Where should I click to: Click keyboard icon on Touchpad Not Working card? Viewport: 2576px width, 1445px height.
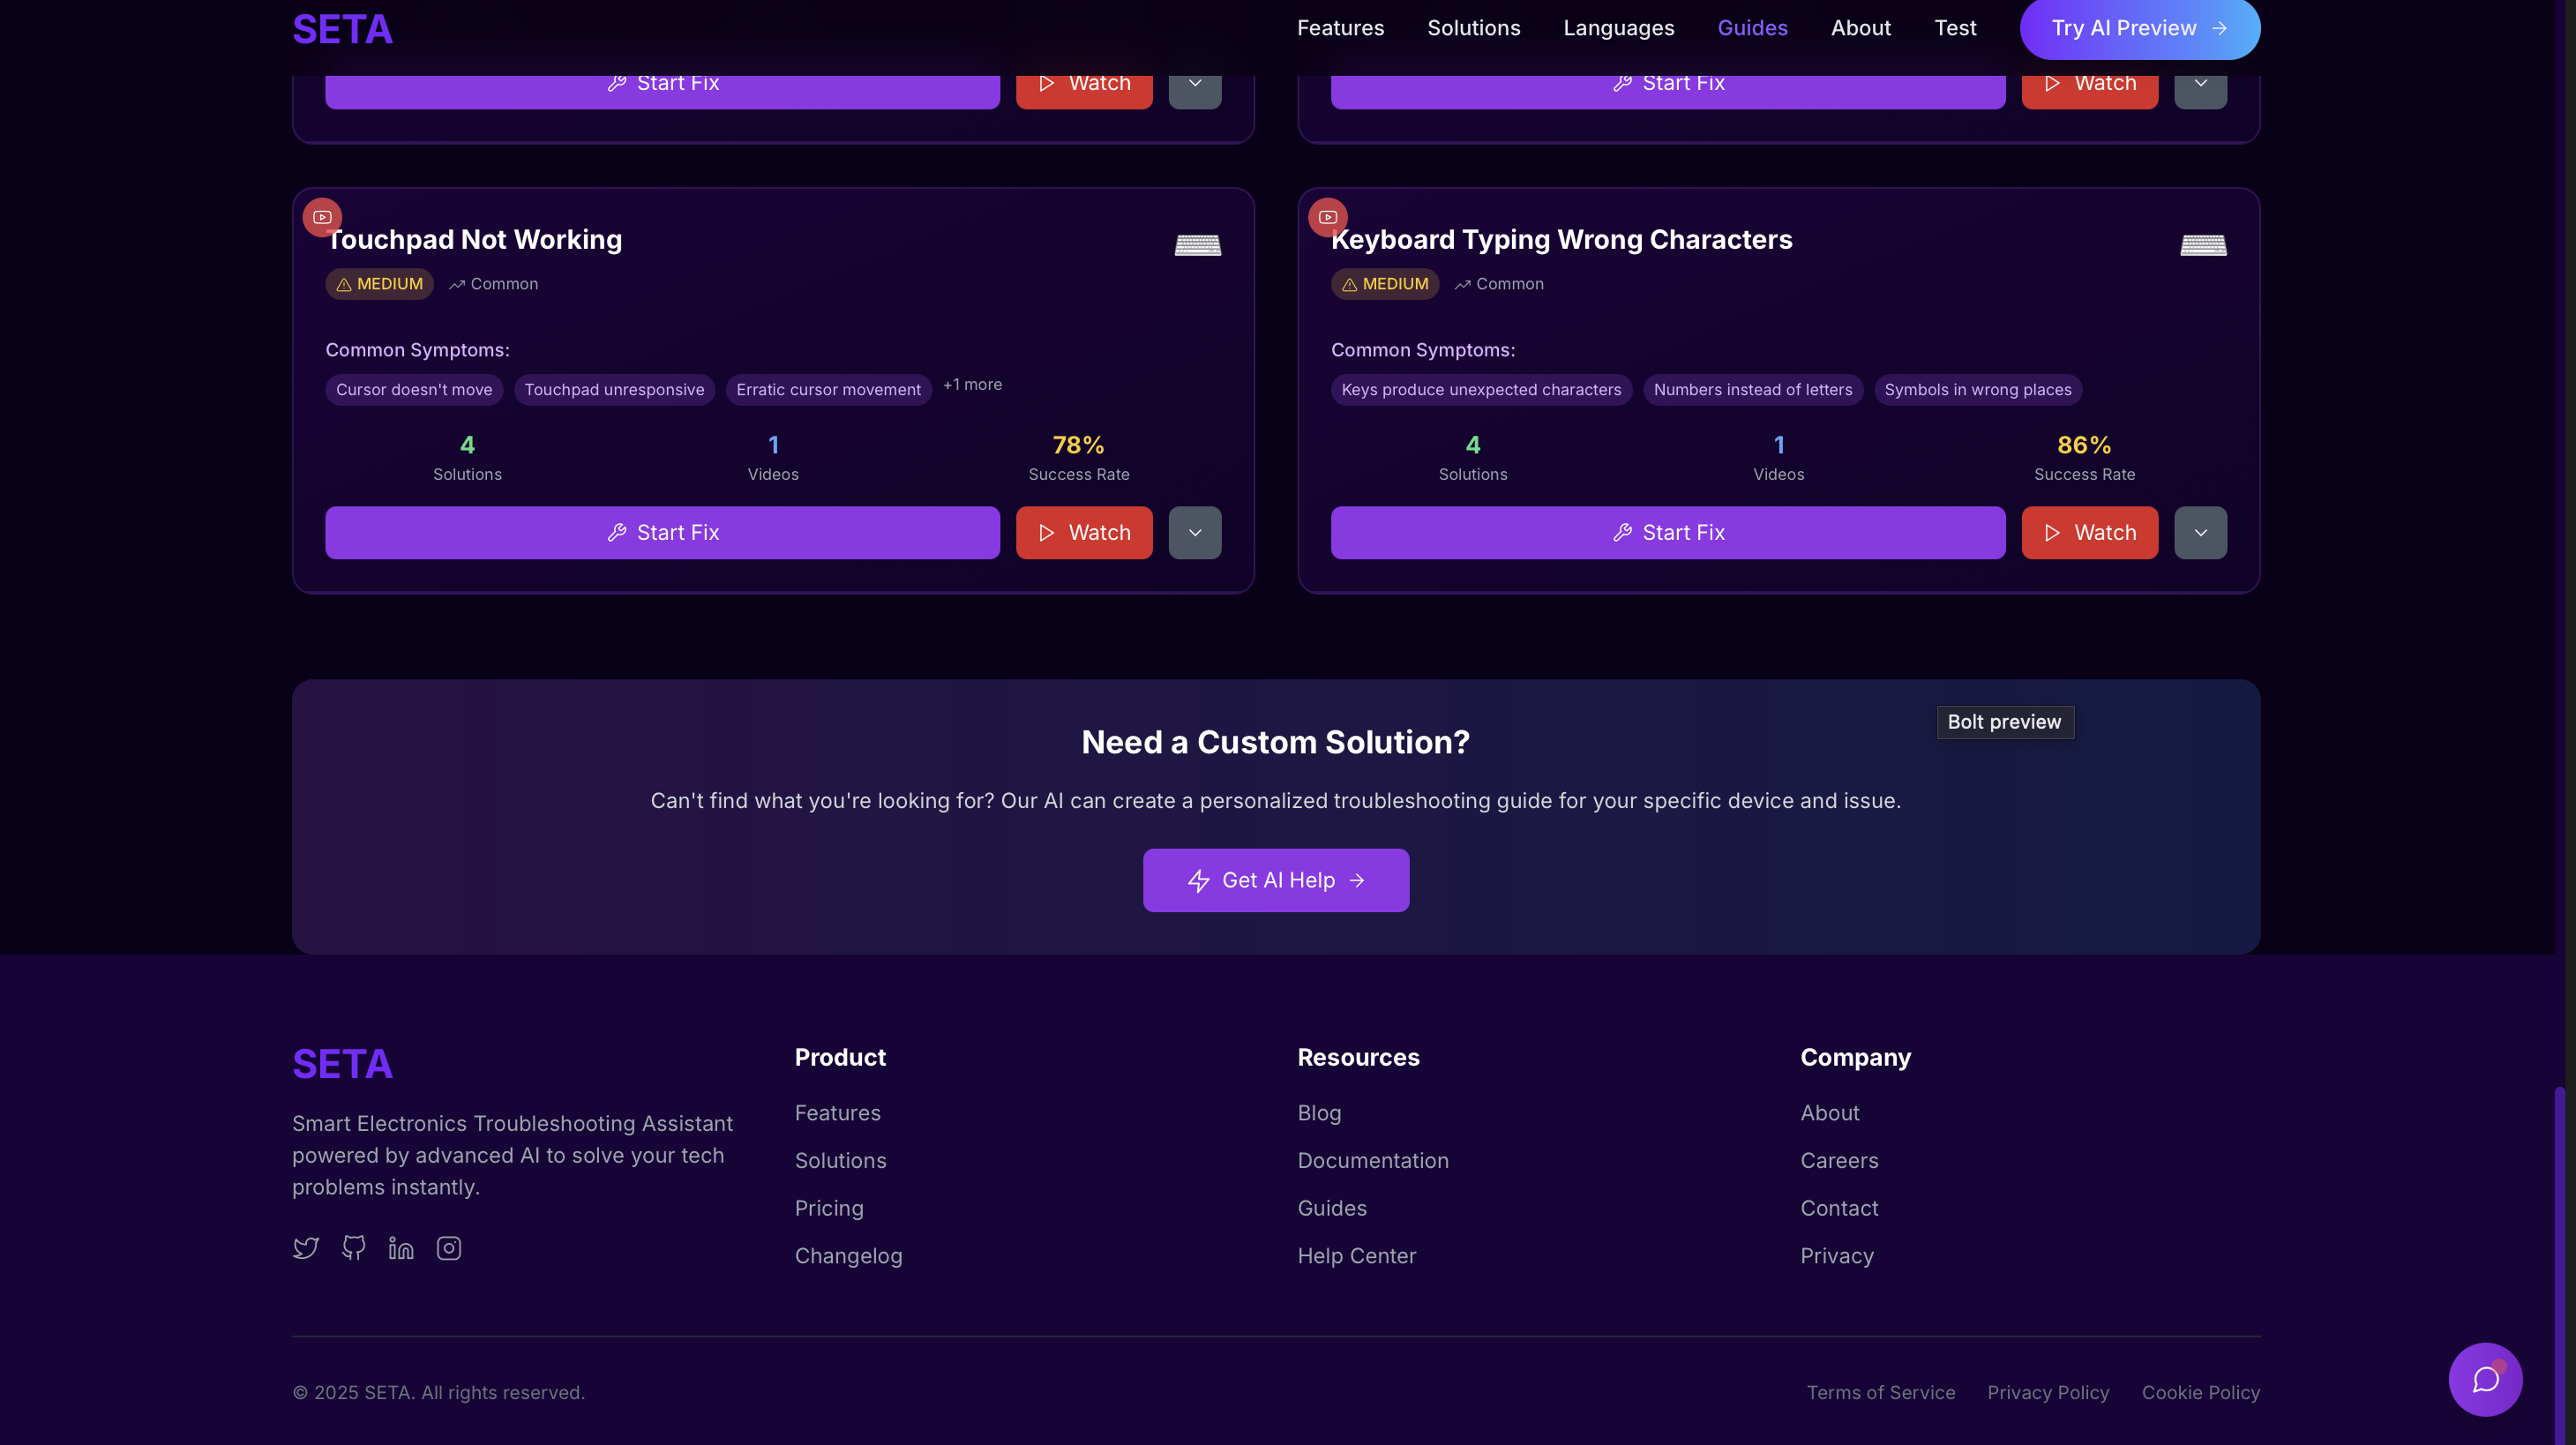coord(1197,245)
